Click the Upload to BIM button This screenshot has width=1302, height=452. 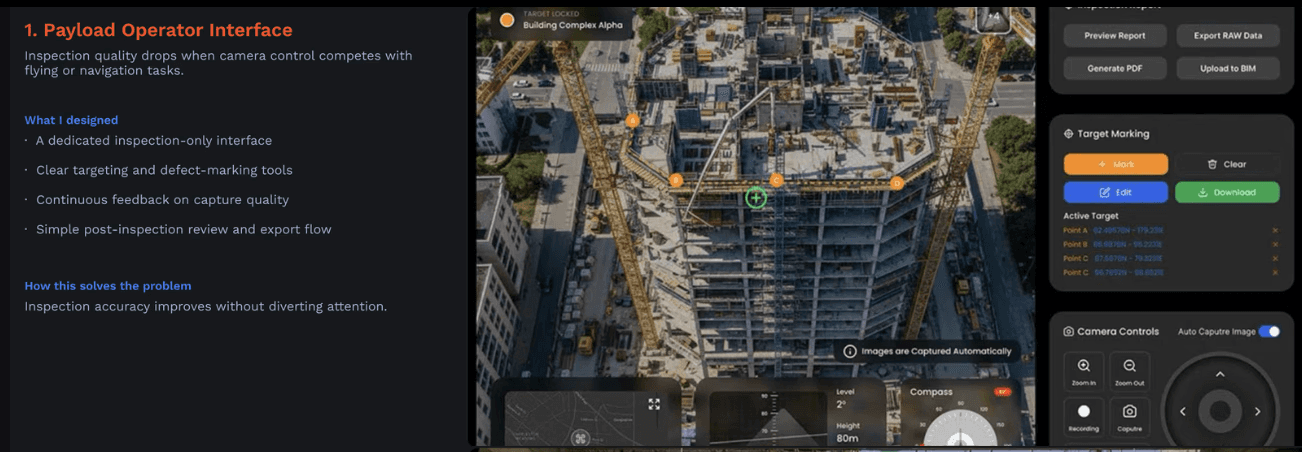point(1228,68)
